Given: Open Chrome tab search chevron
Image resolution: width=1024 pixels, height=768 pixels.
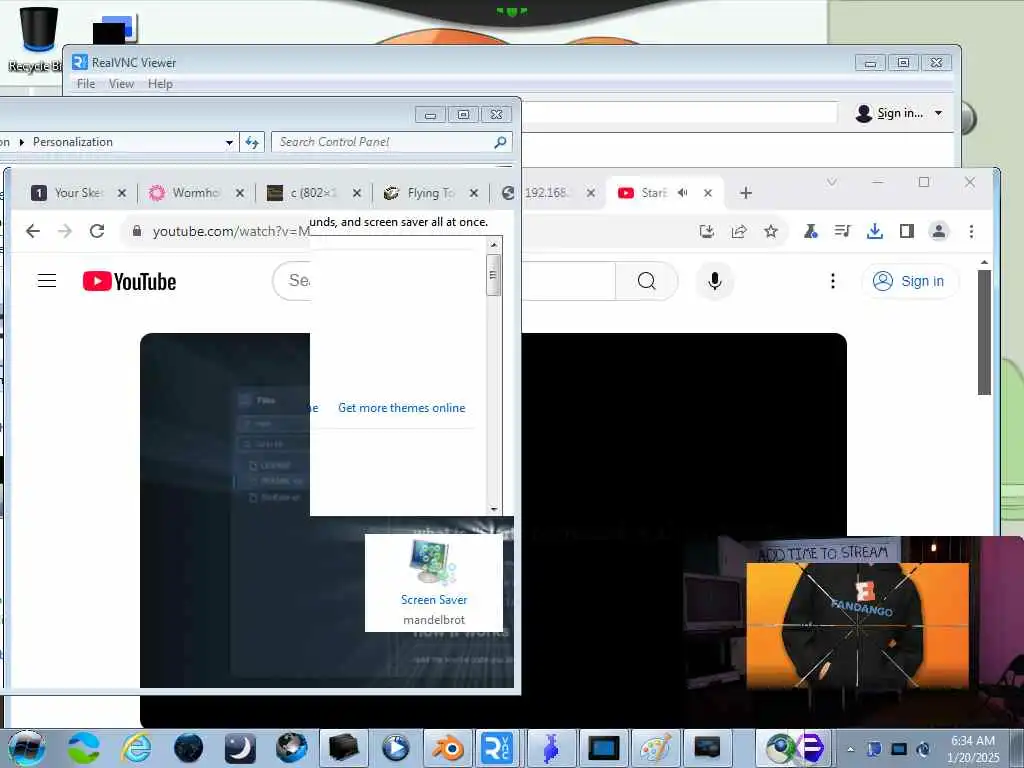Looking at the screenshot, I should click(x=831, y=182).
